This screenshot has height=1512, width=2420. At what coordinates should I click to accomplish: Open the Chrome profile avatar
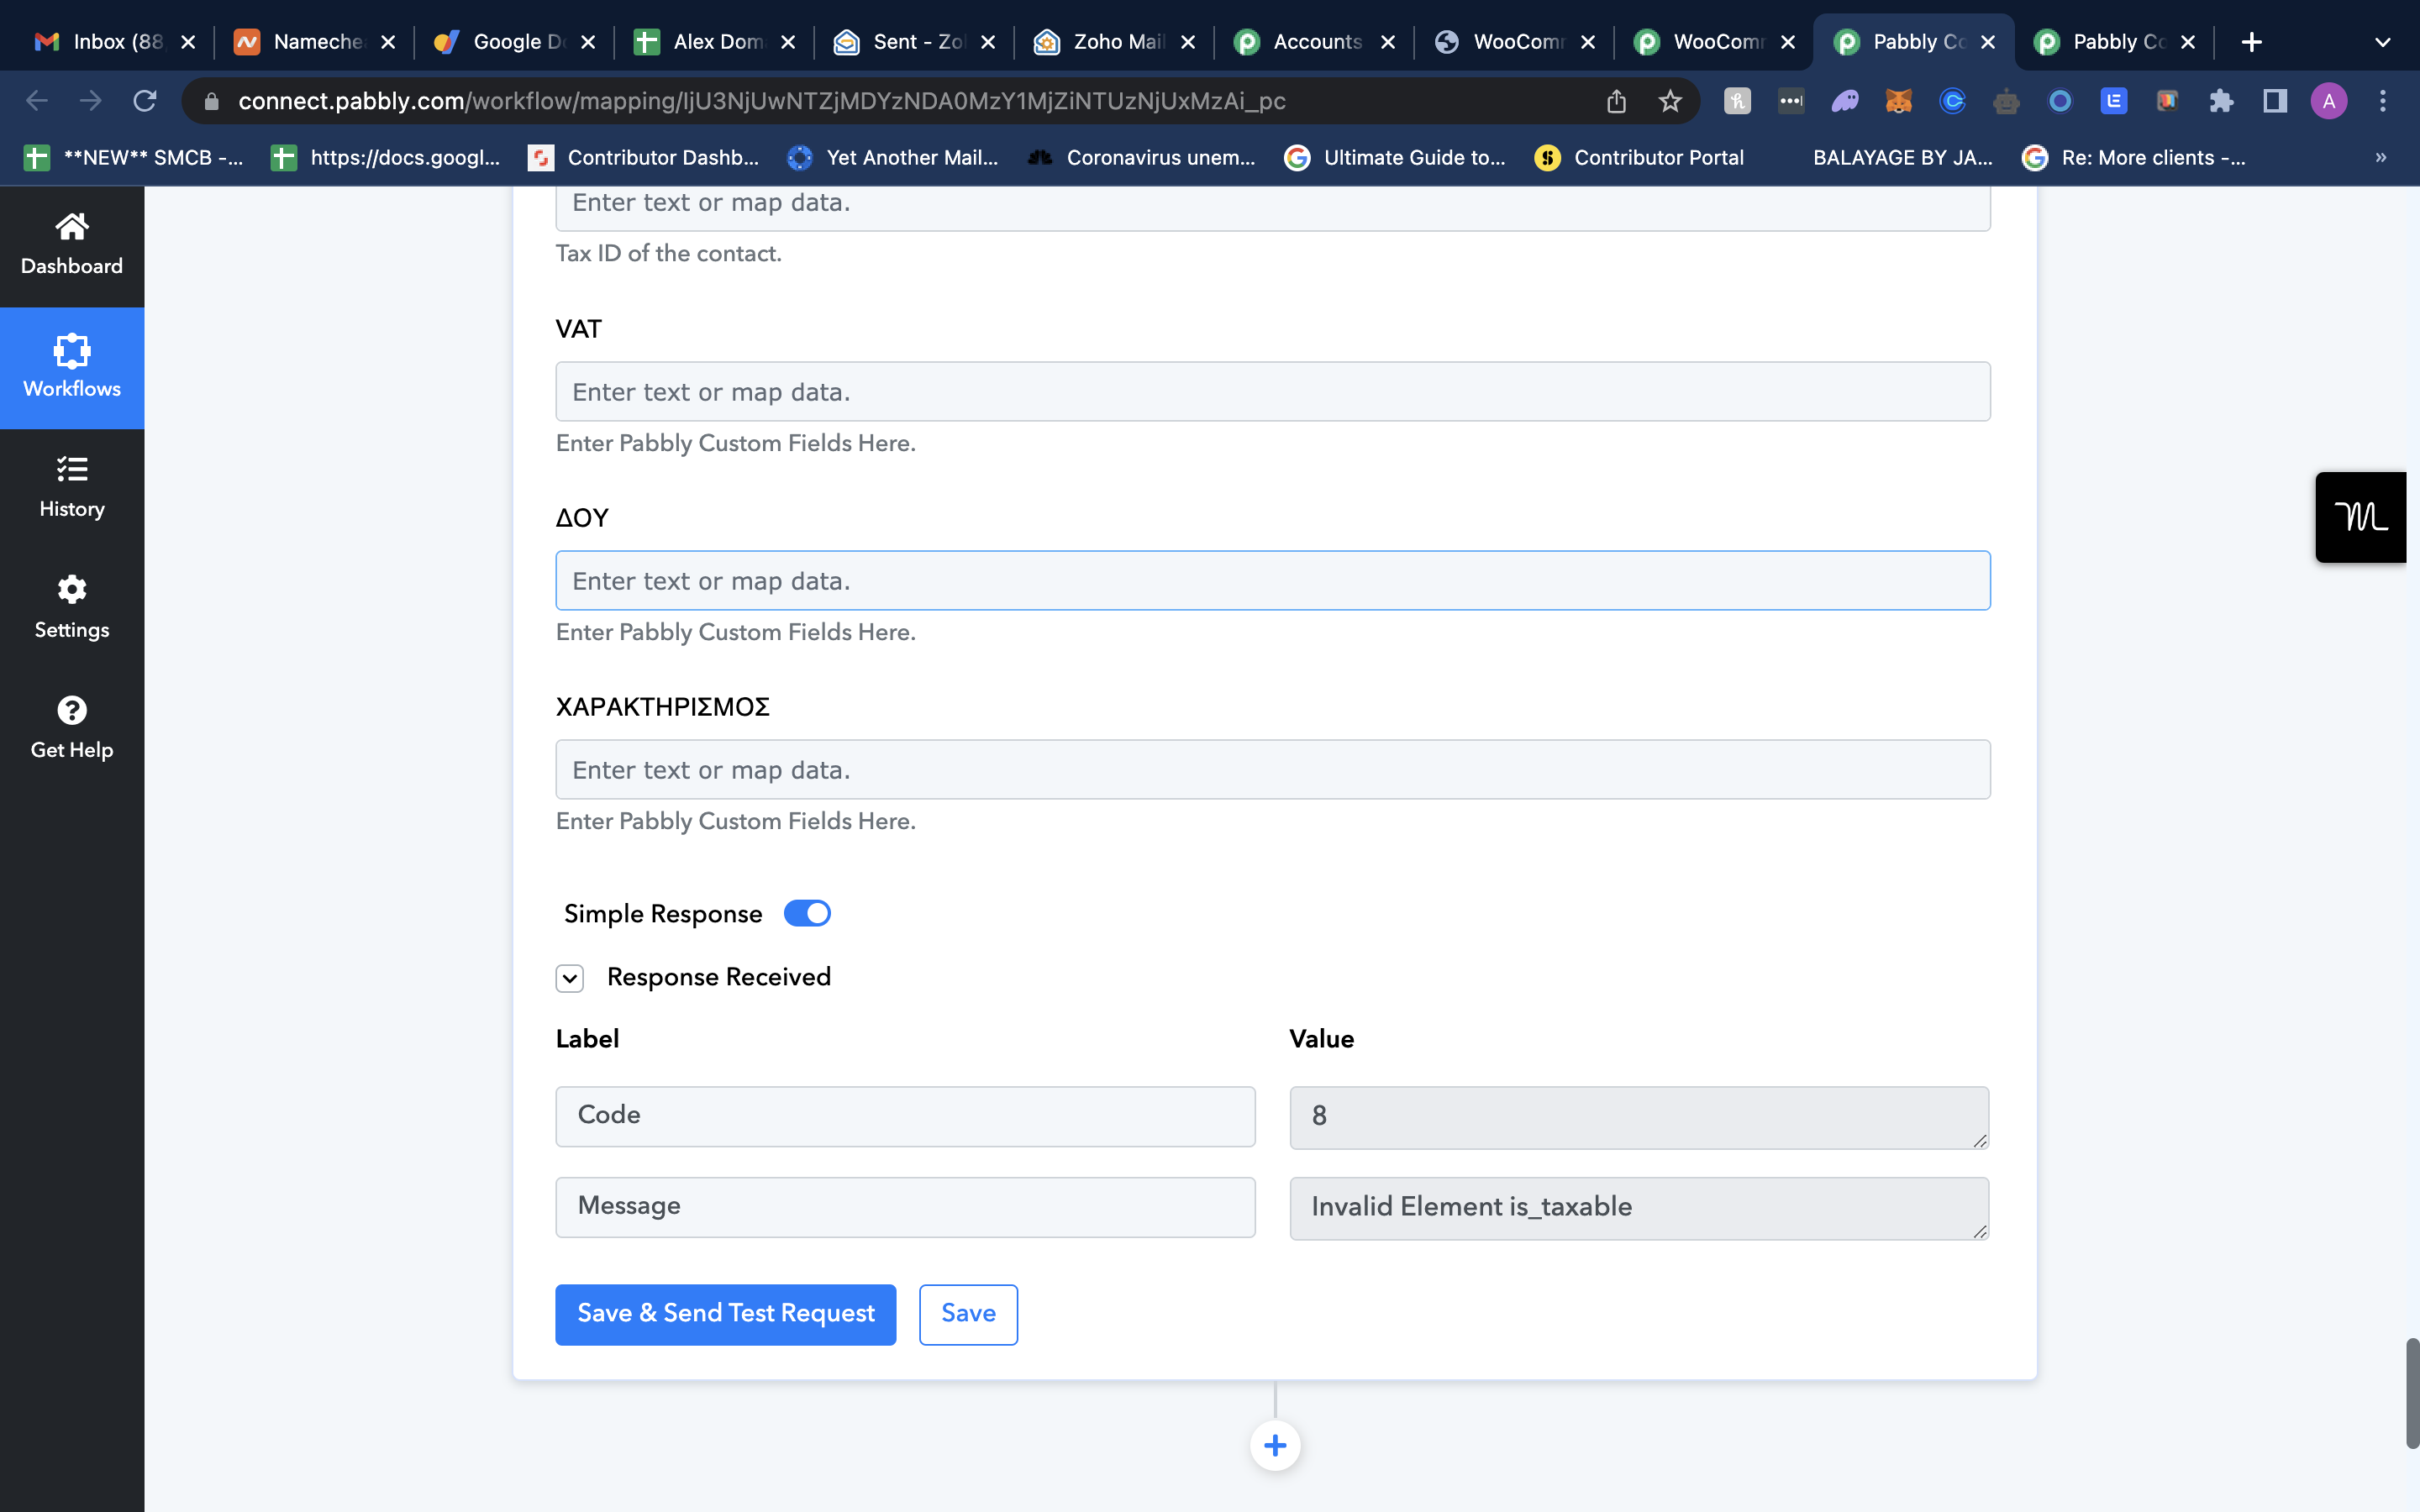point(2329,101)
